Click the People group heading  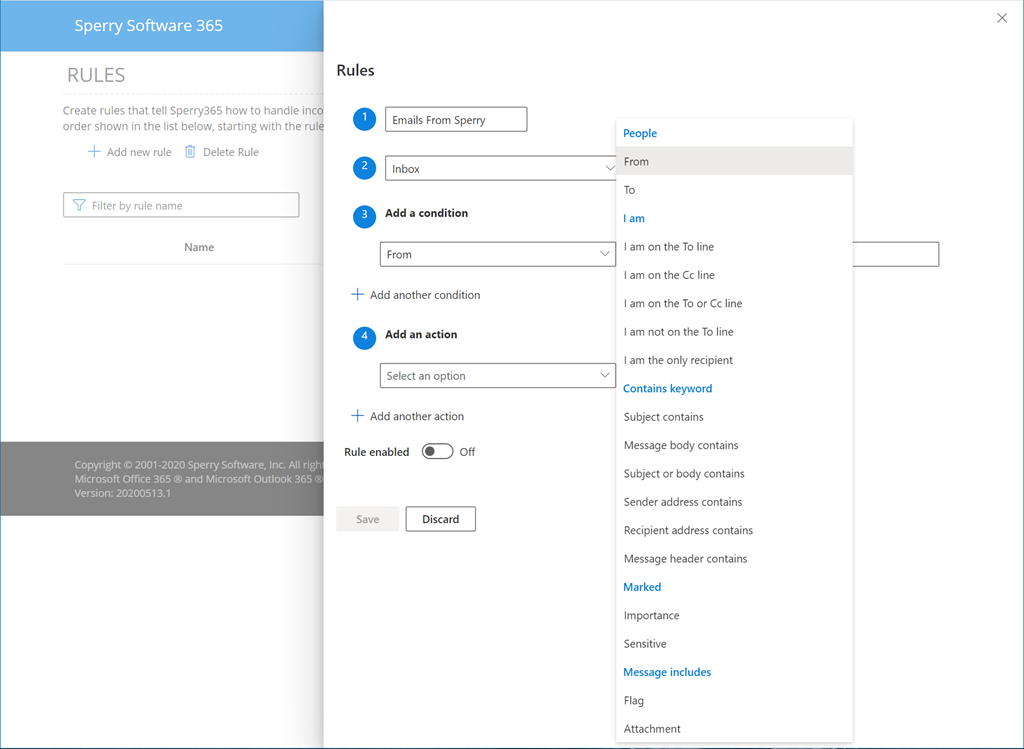point(639,133)
